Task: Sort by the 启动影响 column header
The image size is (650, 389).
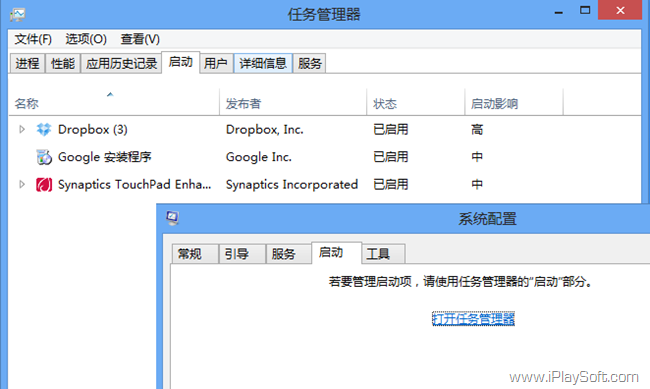Action: [x=514, y=103]
